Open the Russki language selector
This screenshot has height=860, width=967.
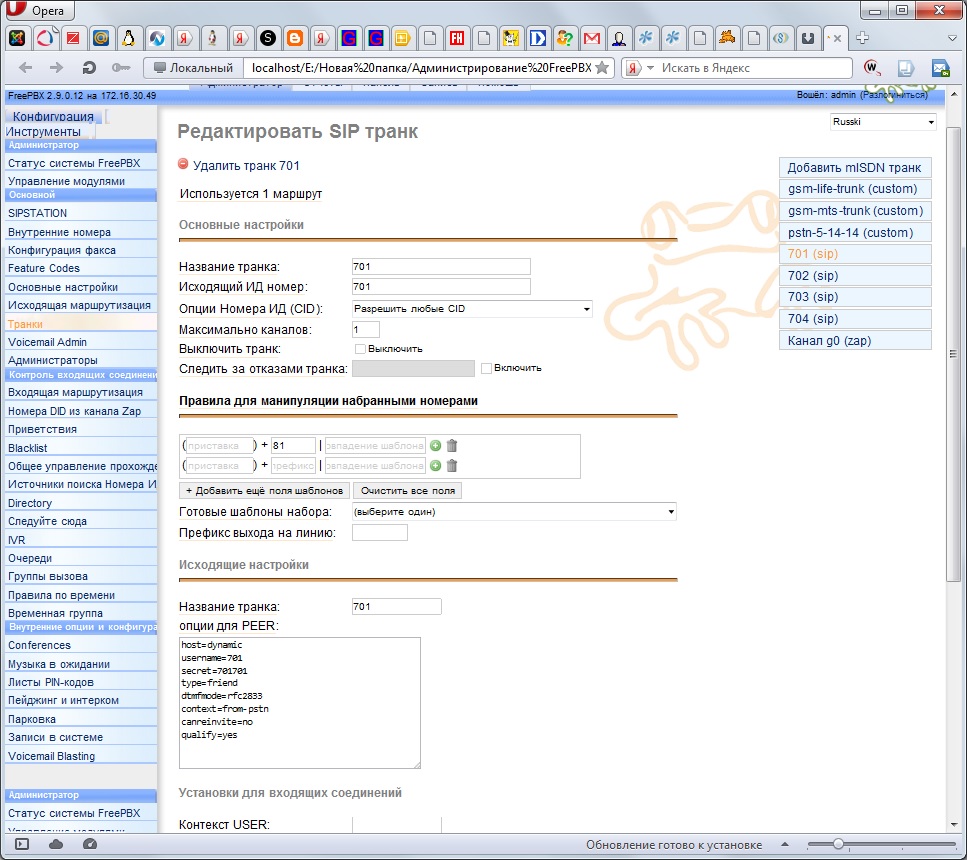point(882,122)
